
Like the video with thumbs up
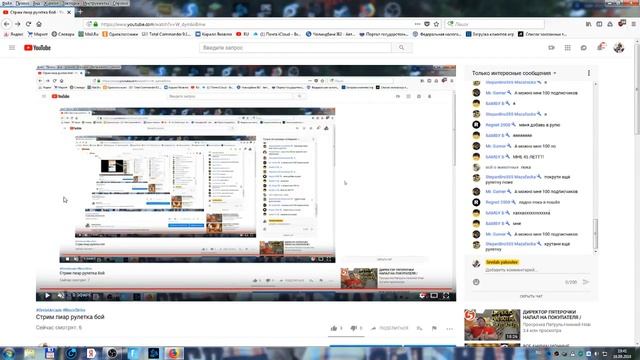334,328
